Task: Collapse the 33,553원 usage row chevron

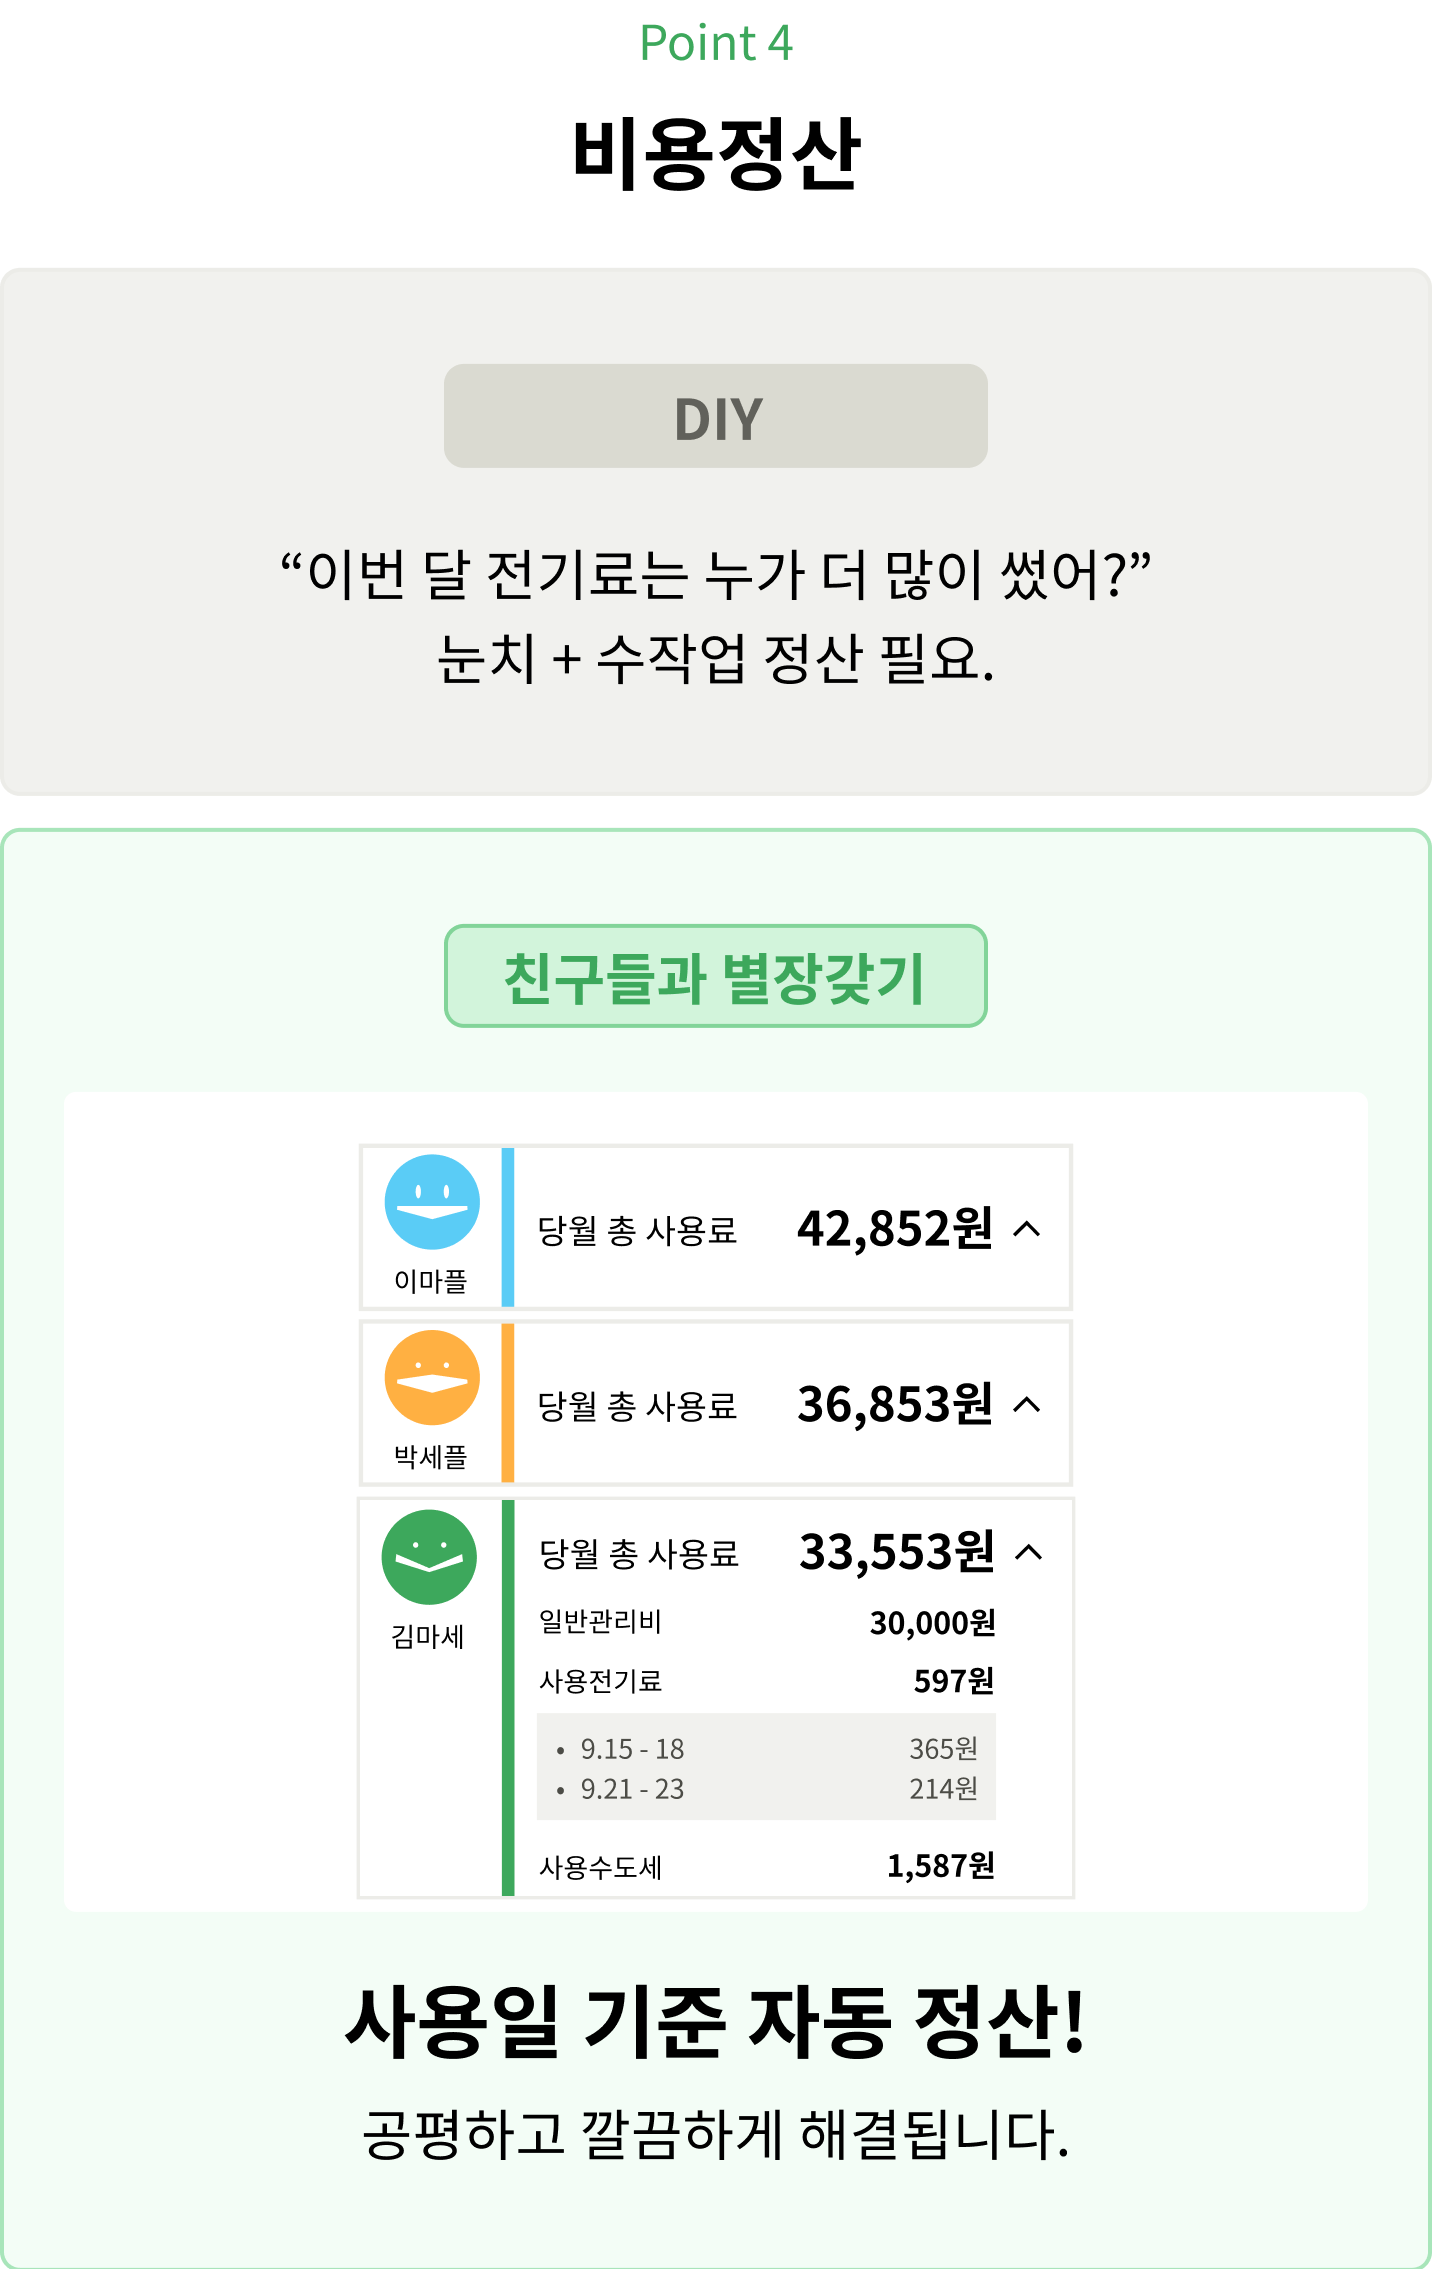Action: 1029,1552
